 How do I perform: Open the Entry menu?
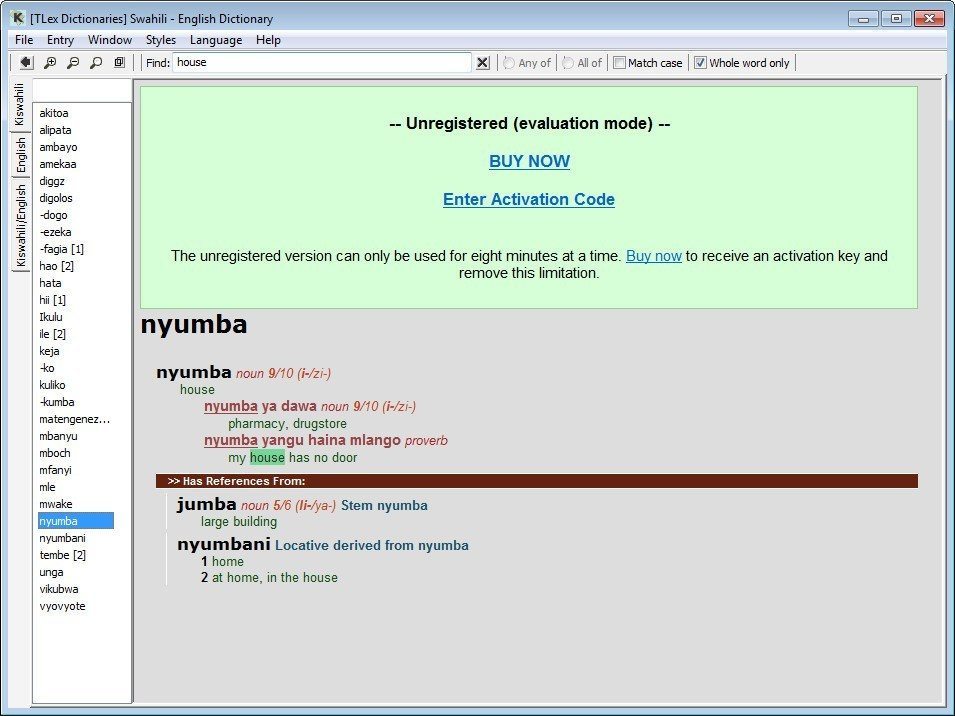[x=60, y=39]
